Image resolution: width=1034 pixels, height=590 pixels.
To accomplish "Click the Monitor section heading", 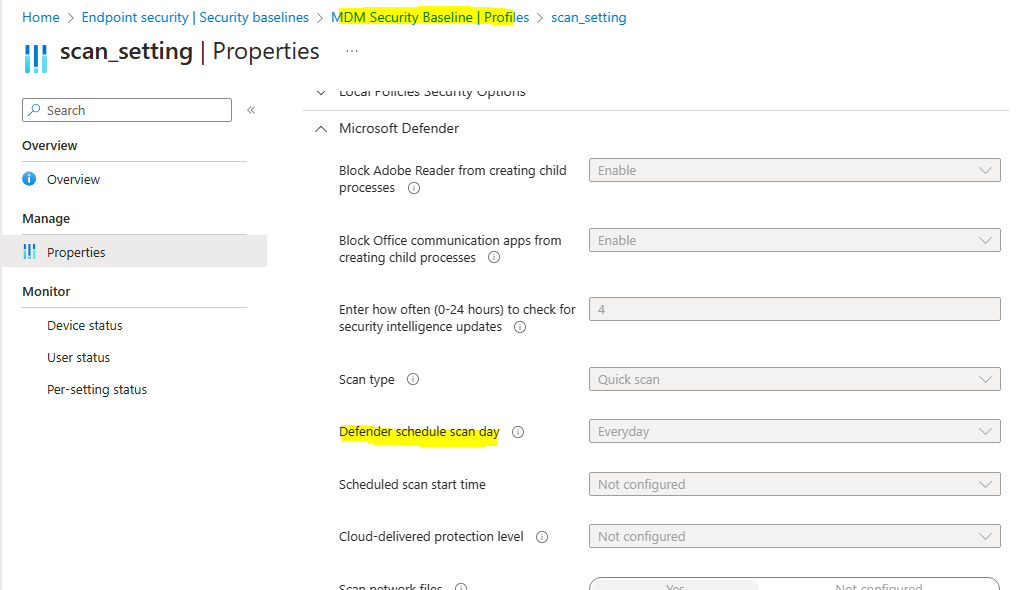I will point(46,291).
